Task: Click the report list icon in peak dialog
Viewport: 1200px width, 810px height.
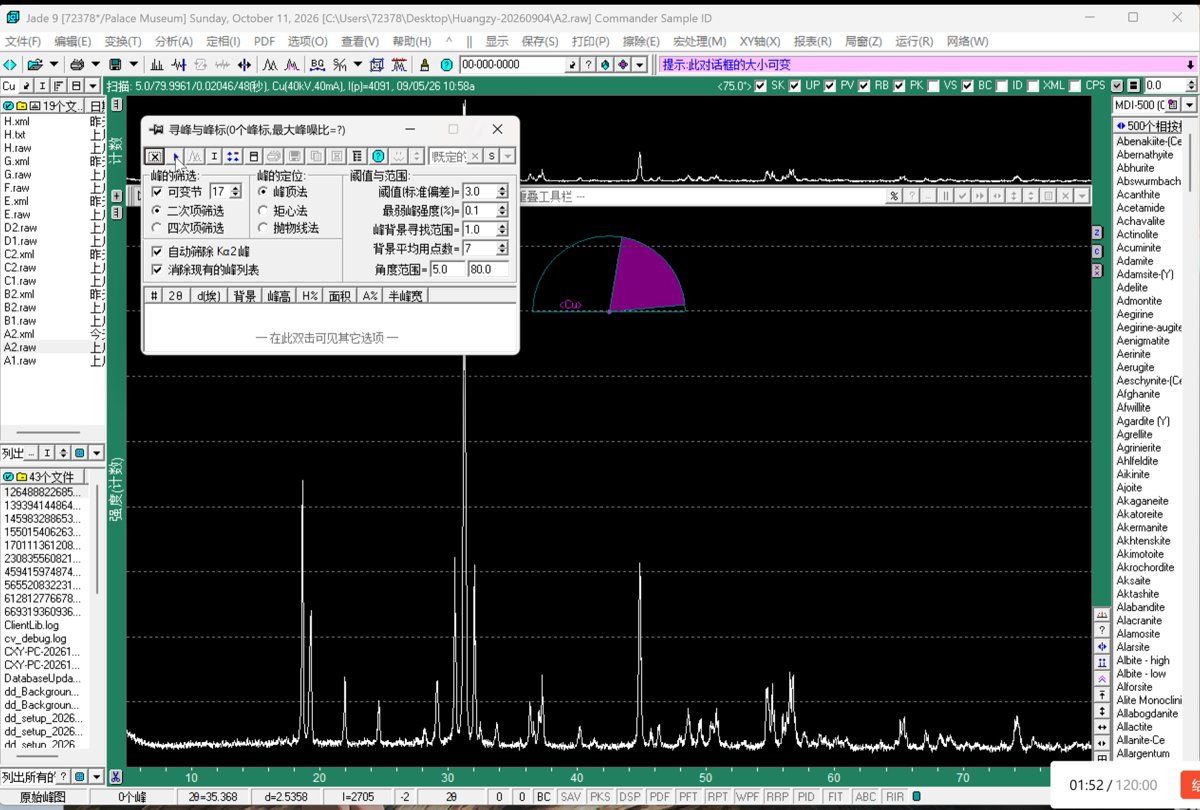Action: (x=357, y=156)
